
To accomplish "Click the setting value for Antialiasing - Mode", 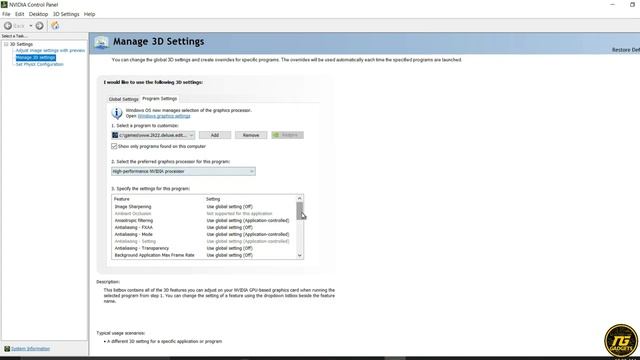I will (x=248, y=235).
